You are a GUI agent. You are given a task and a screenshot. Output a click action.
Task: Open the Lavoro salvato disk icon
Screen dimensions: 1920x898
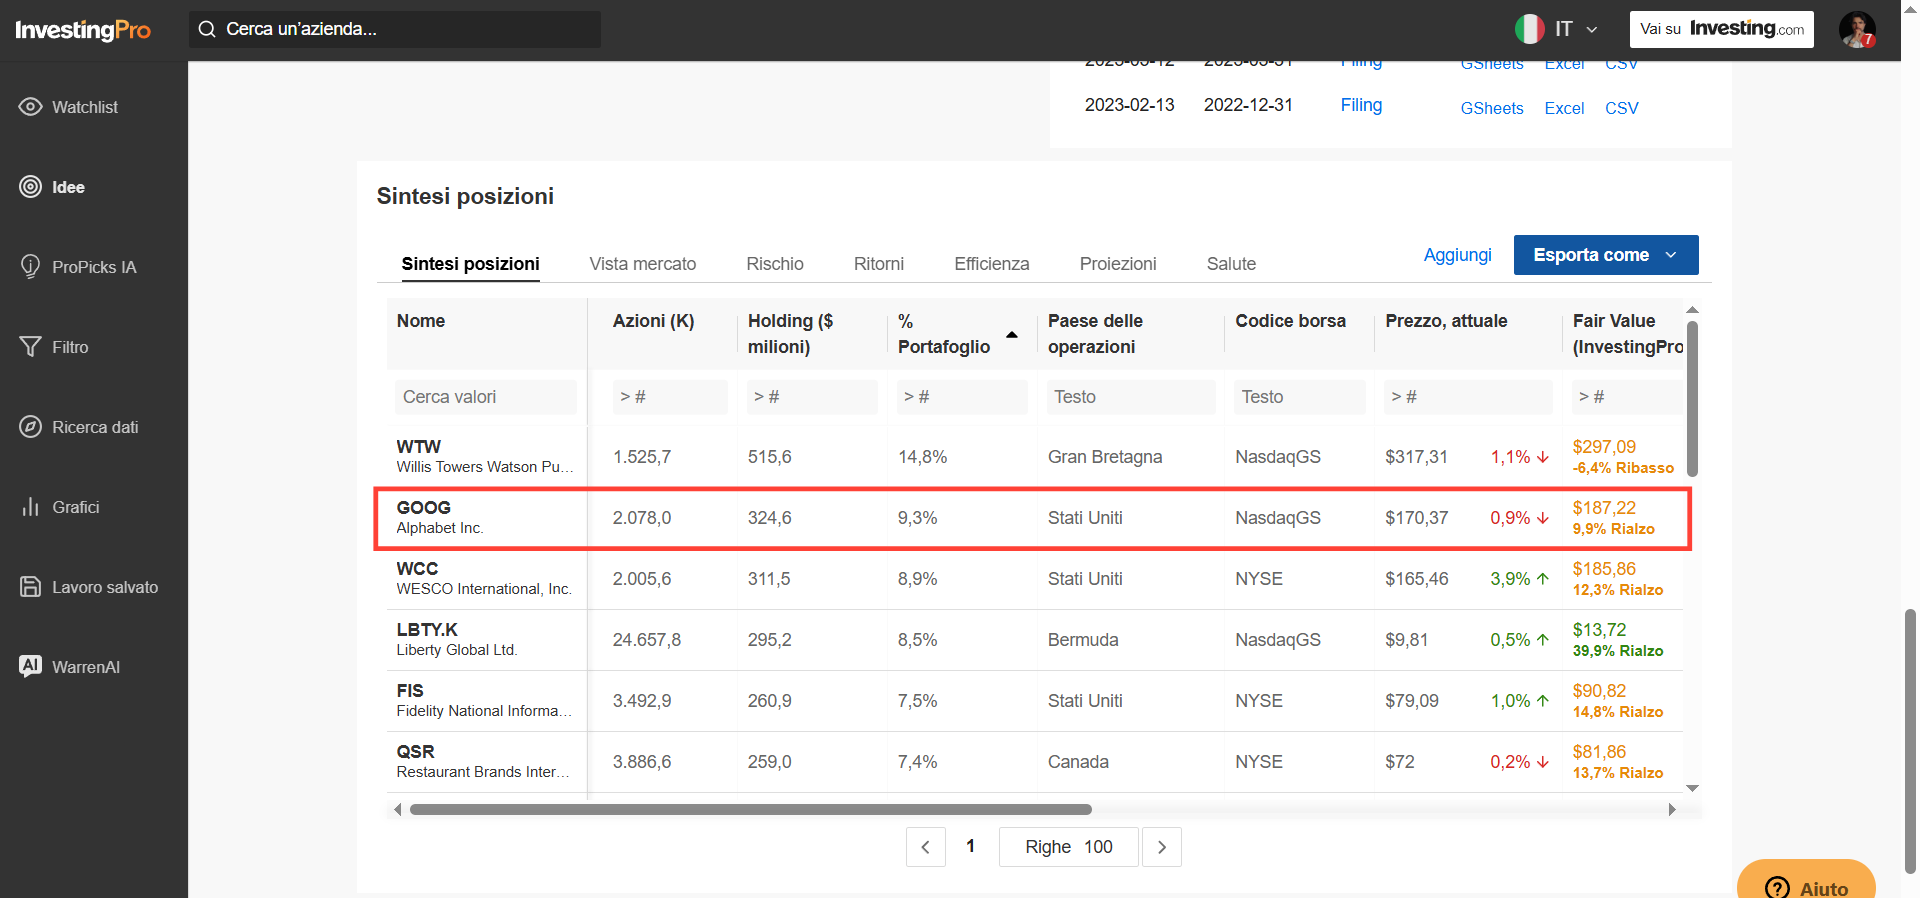pyautogui.click(x=31, y=587)
